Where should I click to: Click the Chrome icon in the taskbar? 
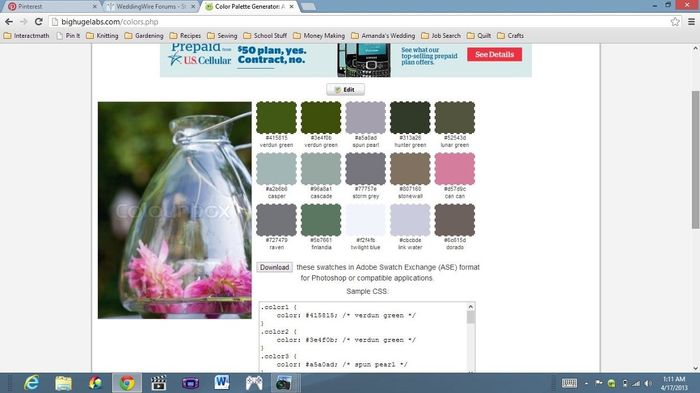(127, 383)
